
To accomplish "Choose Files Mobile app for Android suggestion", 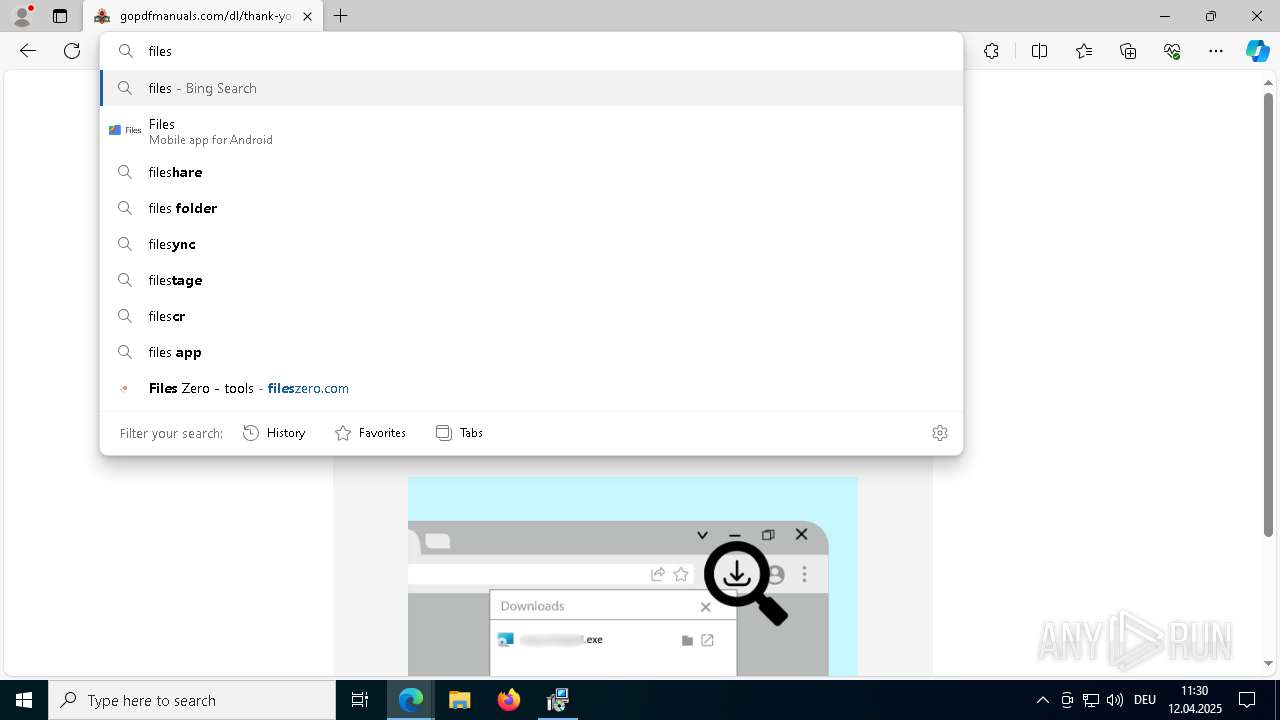I will pyautogui.click(x=531, y=131).
